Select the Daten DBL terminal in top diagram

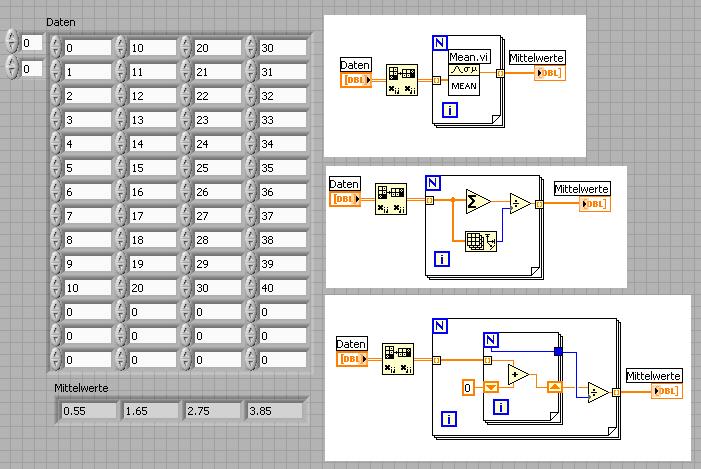click(x=356, y=80)
